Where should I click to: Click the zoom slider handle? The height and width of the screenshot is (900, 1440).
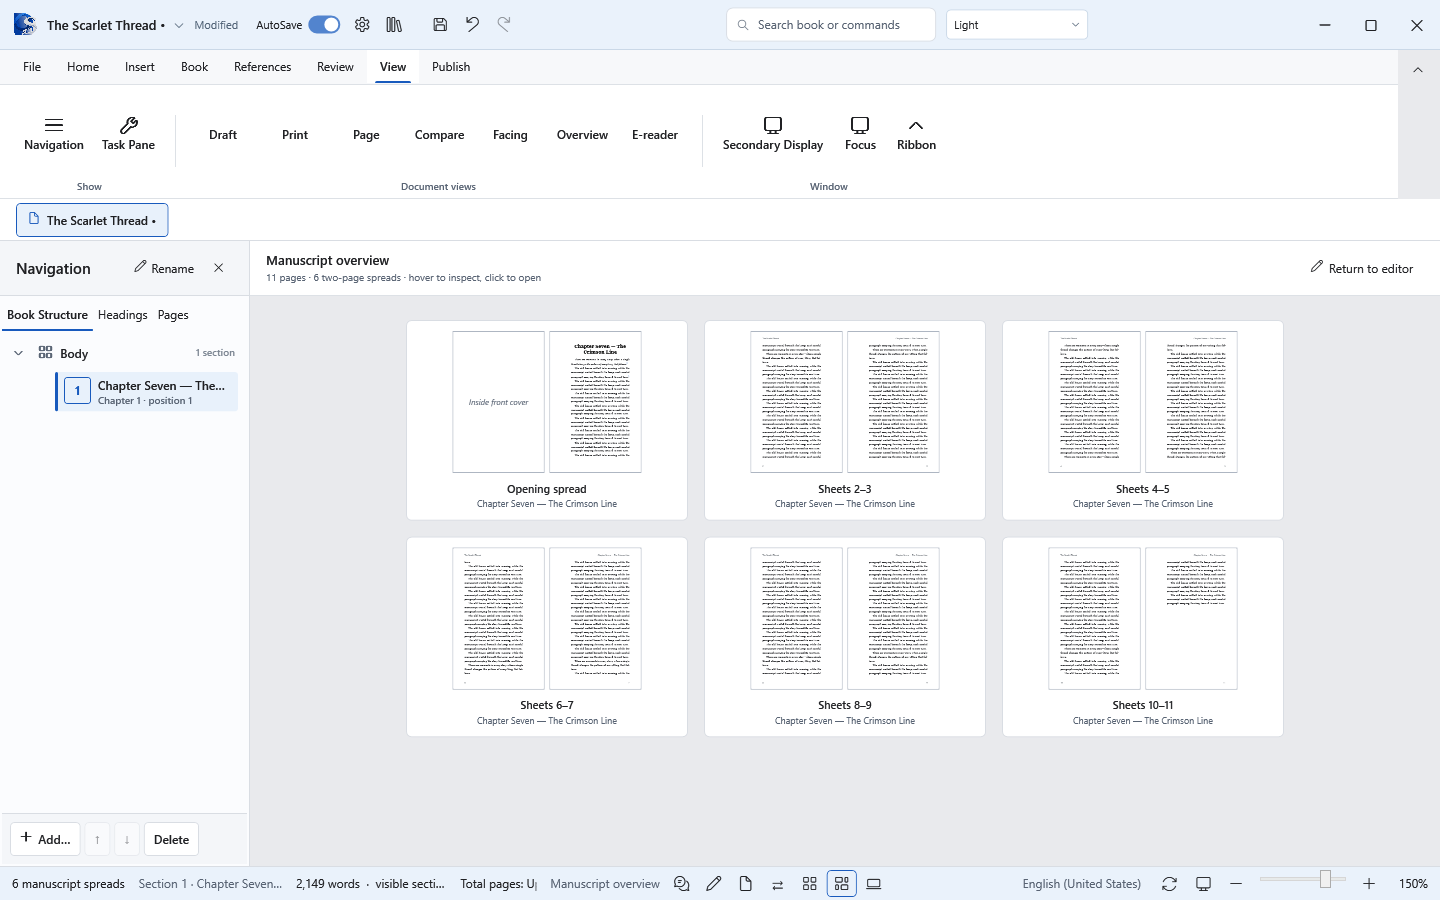pyautogui.click(x=1326, y=879)
